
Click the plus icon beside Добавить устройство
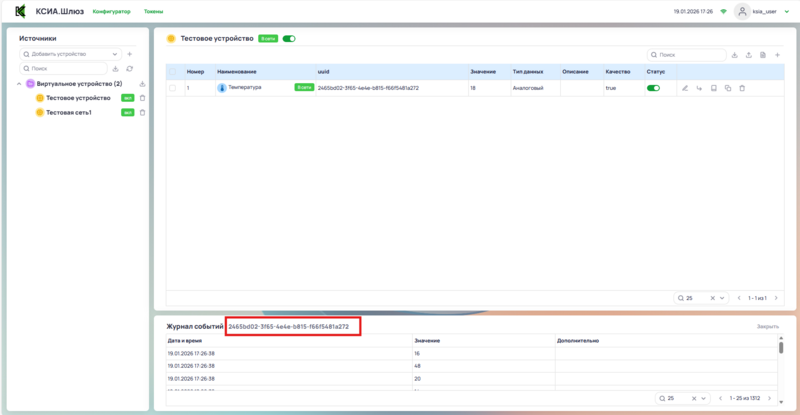click(130, 53)
